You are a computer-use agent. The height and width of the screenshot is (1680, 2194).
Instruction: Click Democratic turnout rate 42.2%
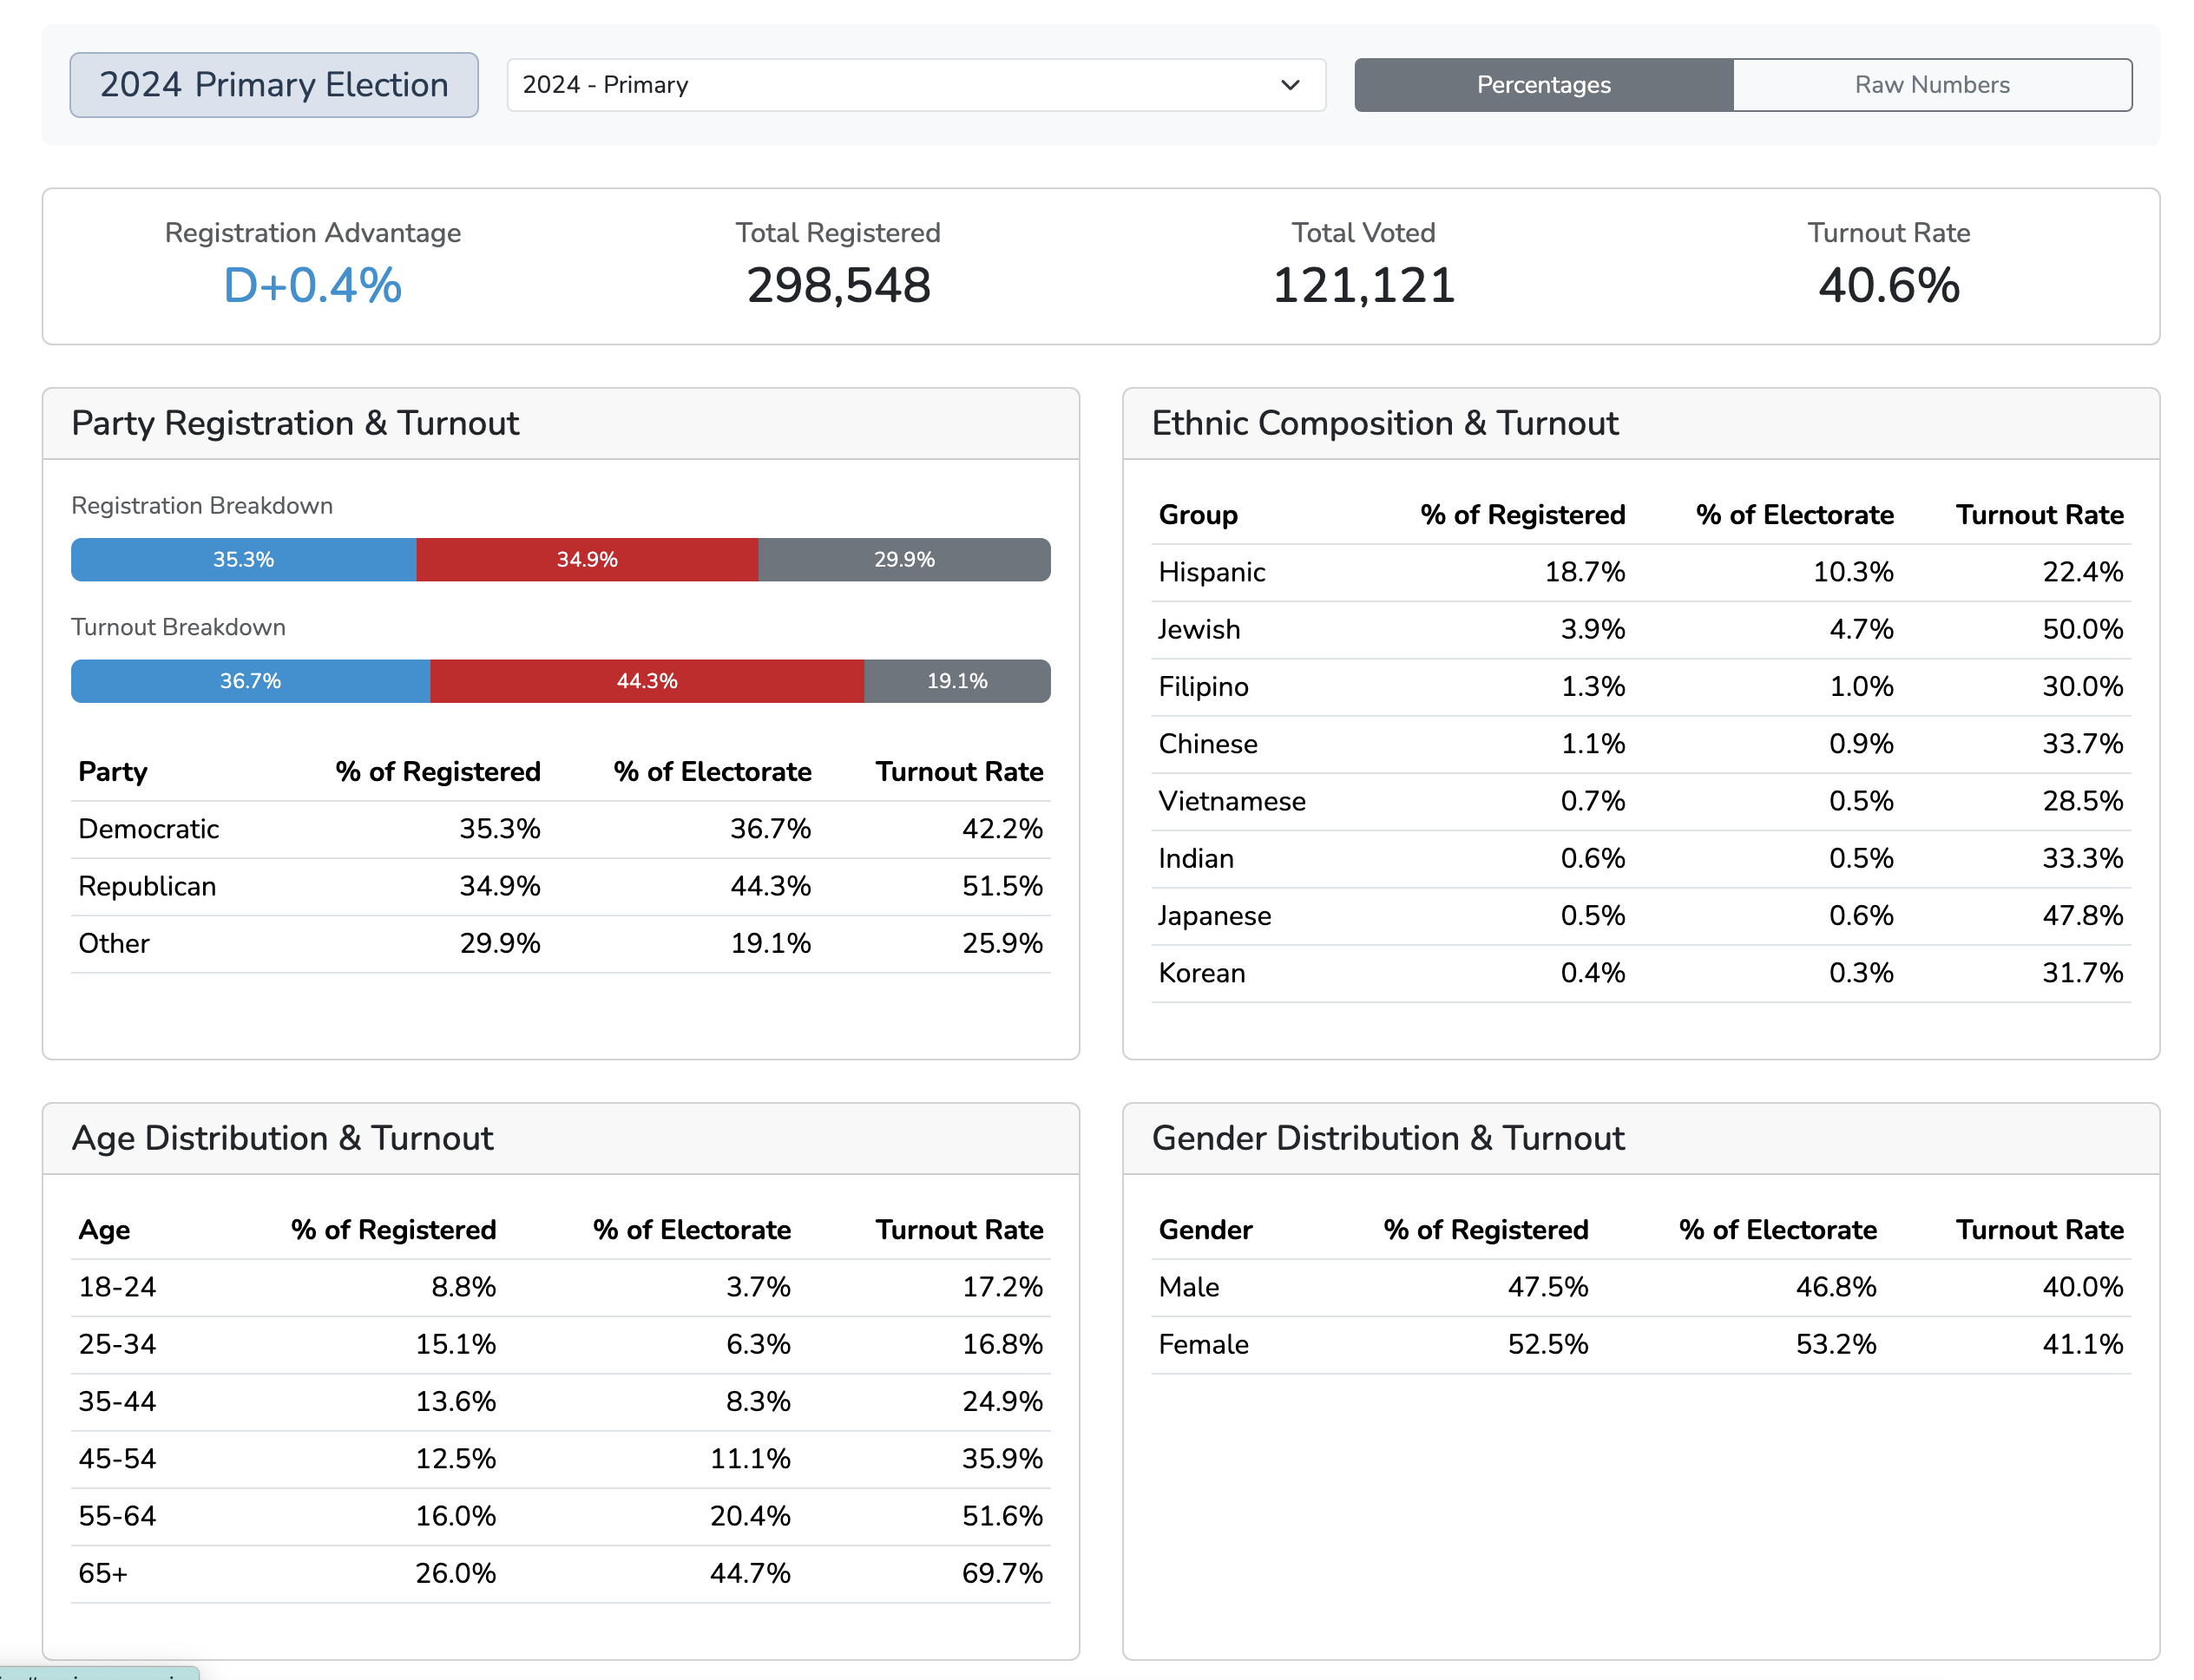tap(1002, 829)
